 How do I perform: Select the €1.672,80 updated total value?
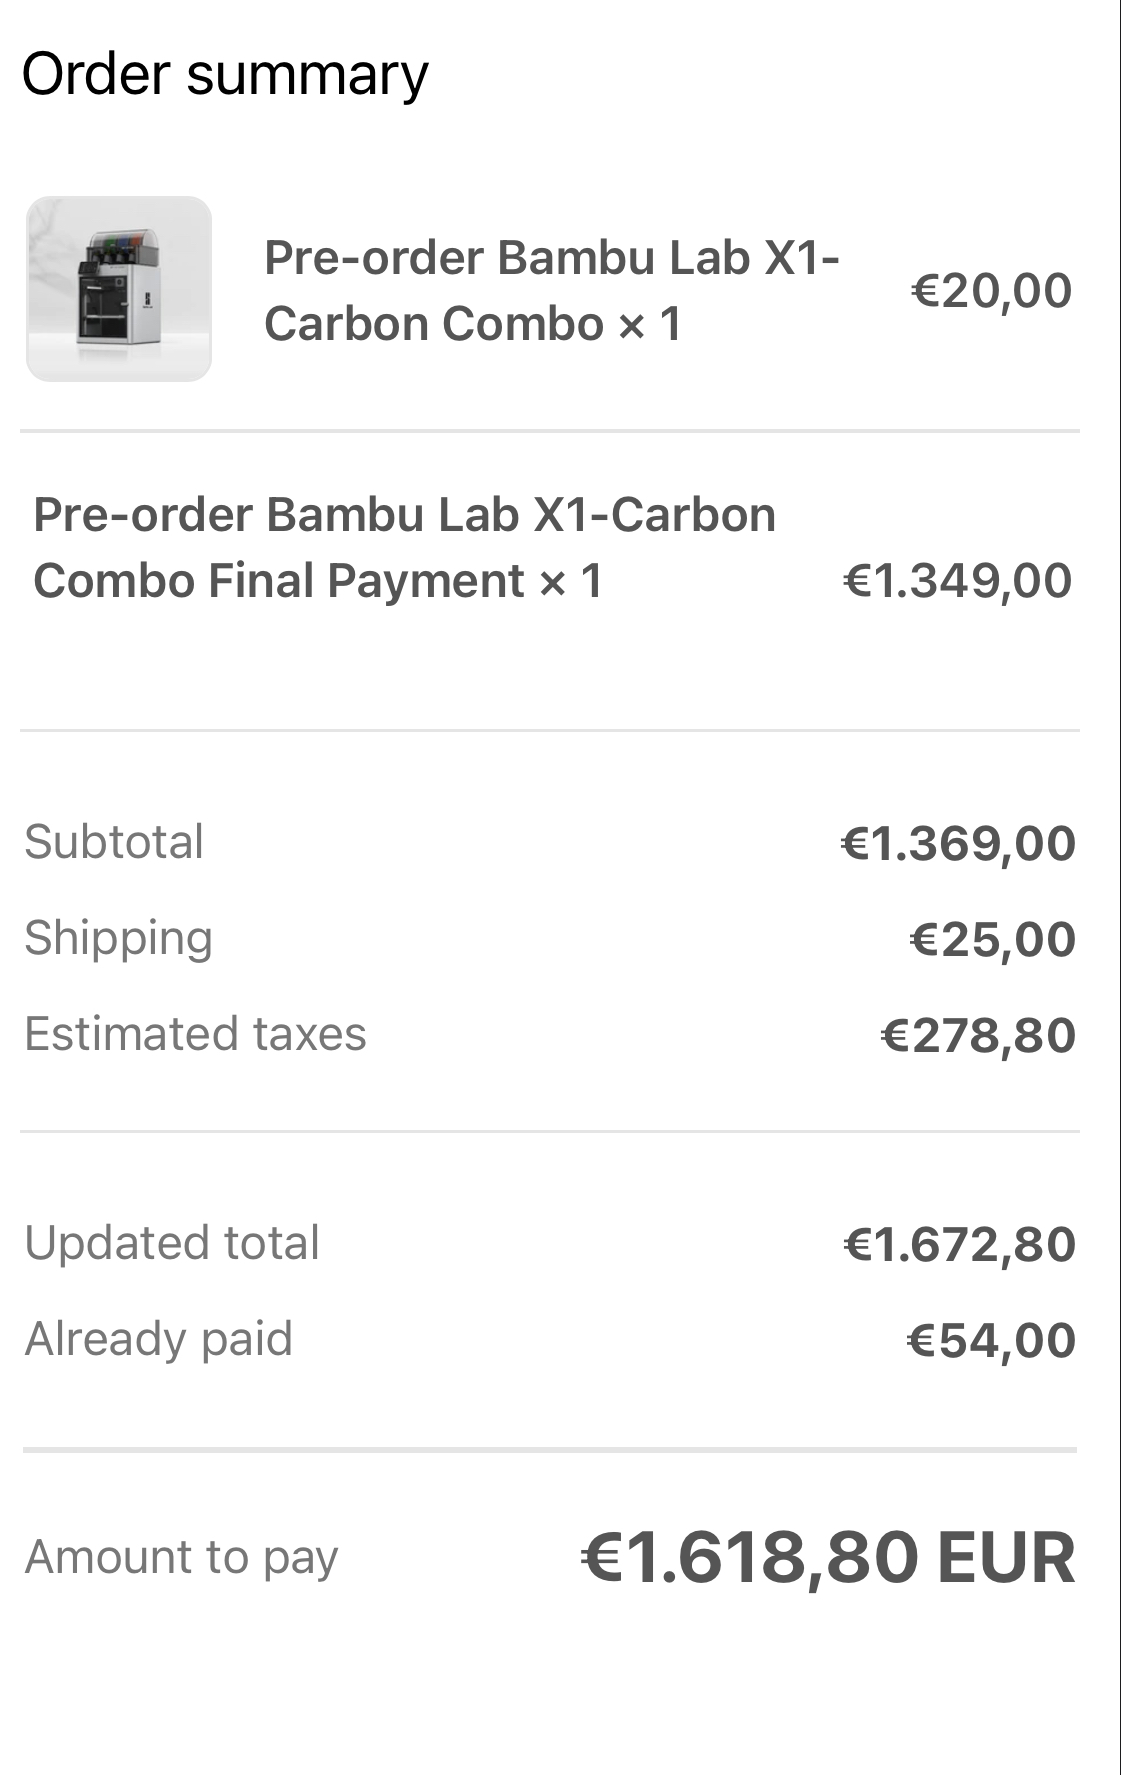pos(959,1244)
